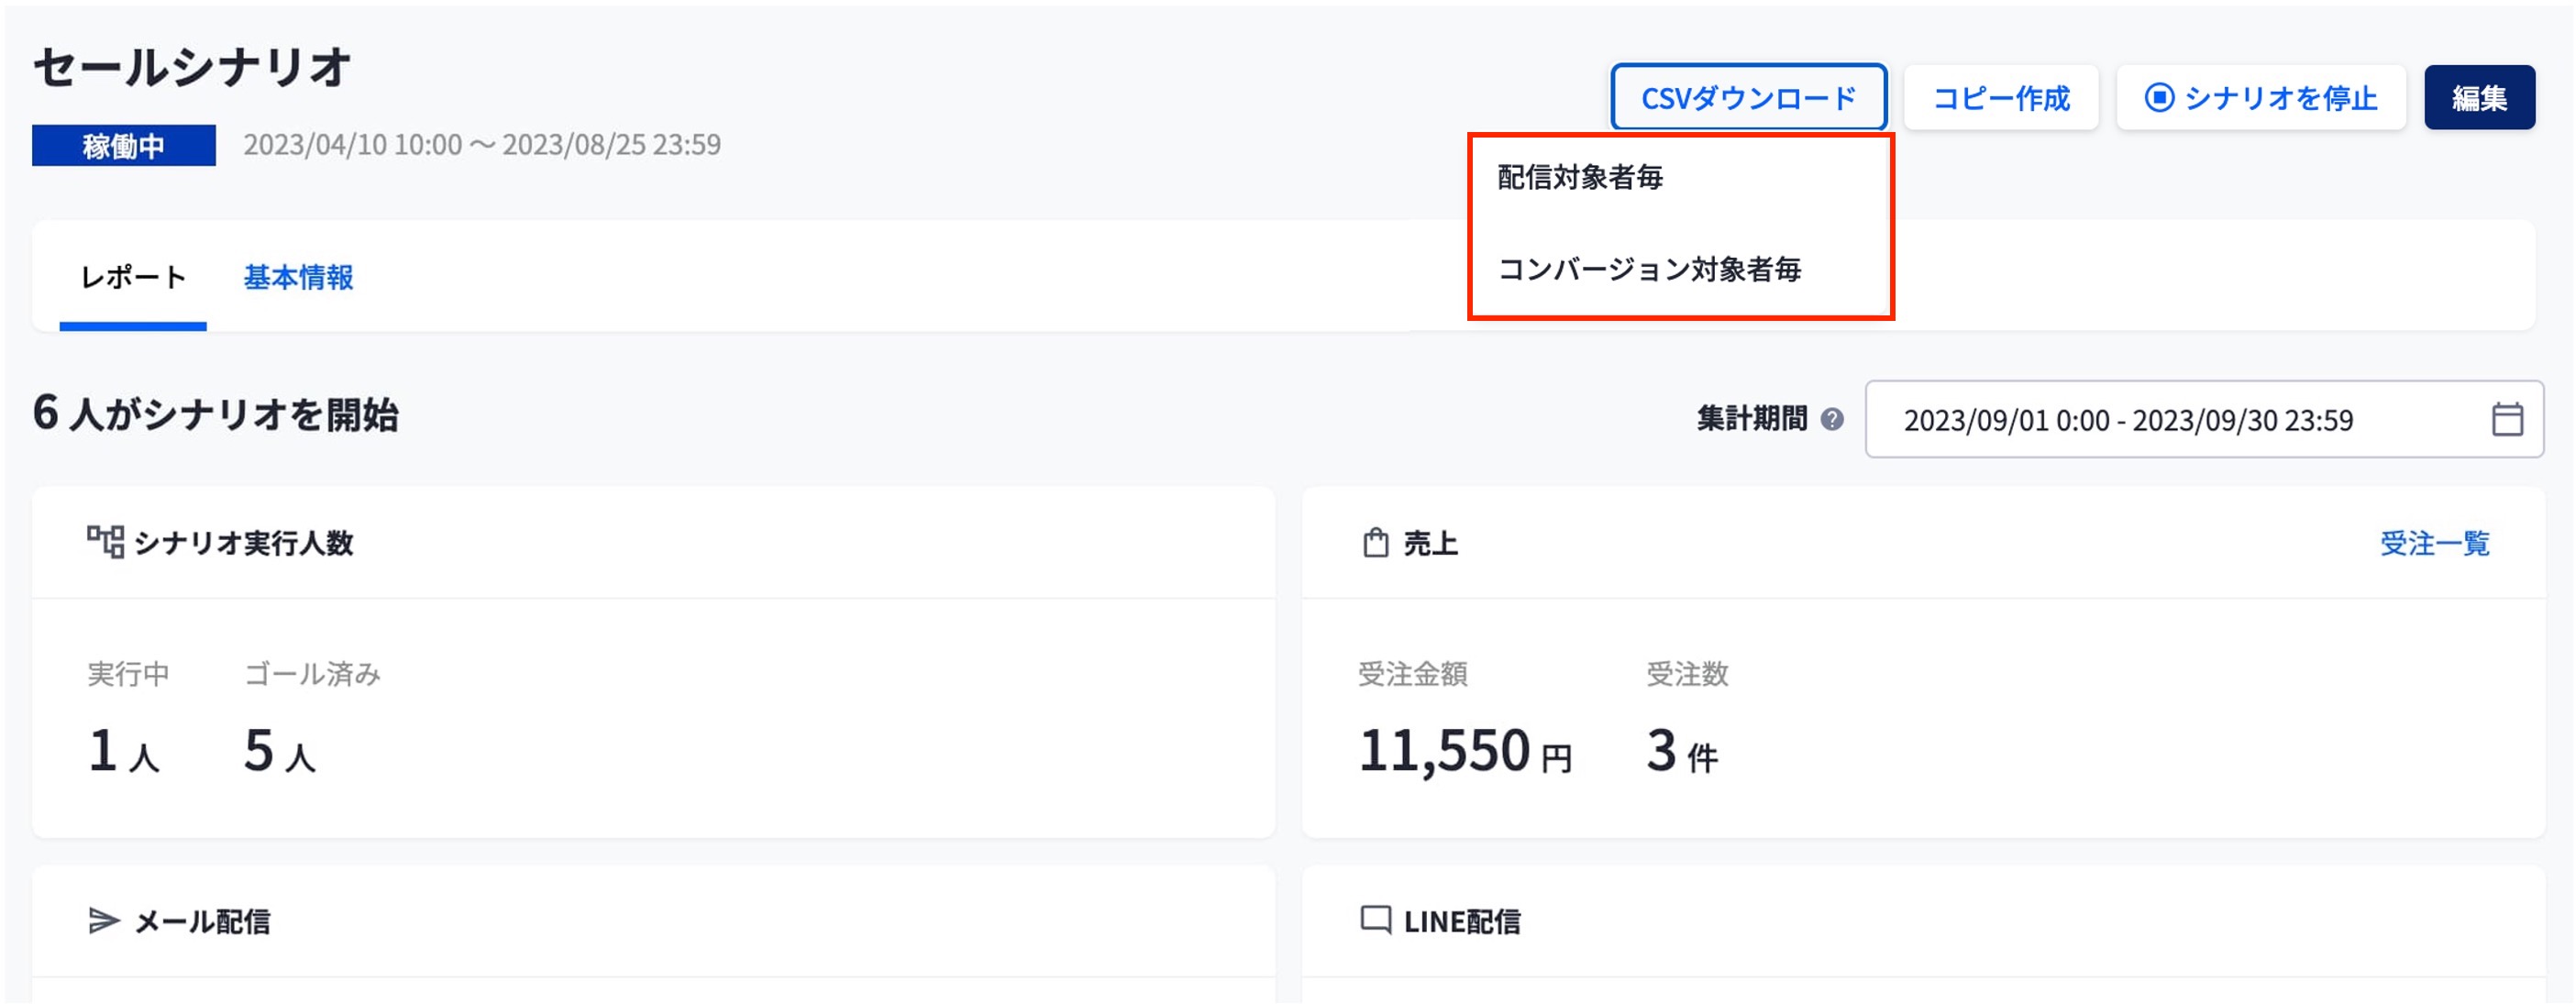
Task: Choose コンバージョン対象者毎 menu option
Action: 1649,269
